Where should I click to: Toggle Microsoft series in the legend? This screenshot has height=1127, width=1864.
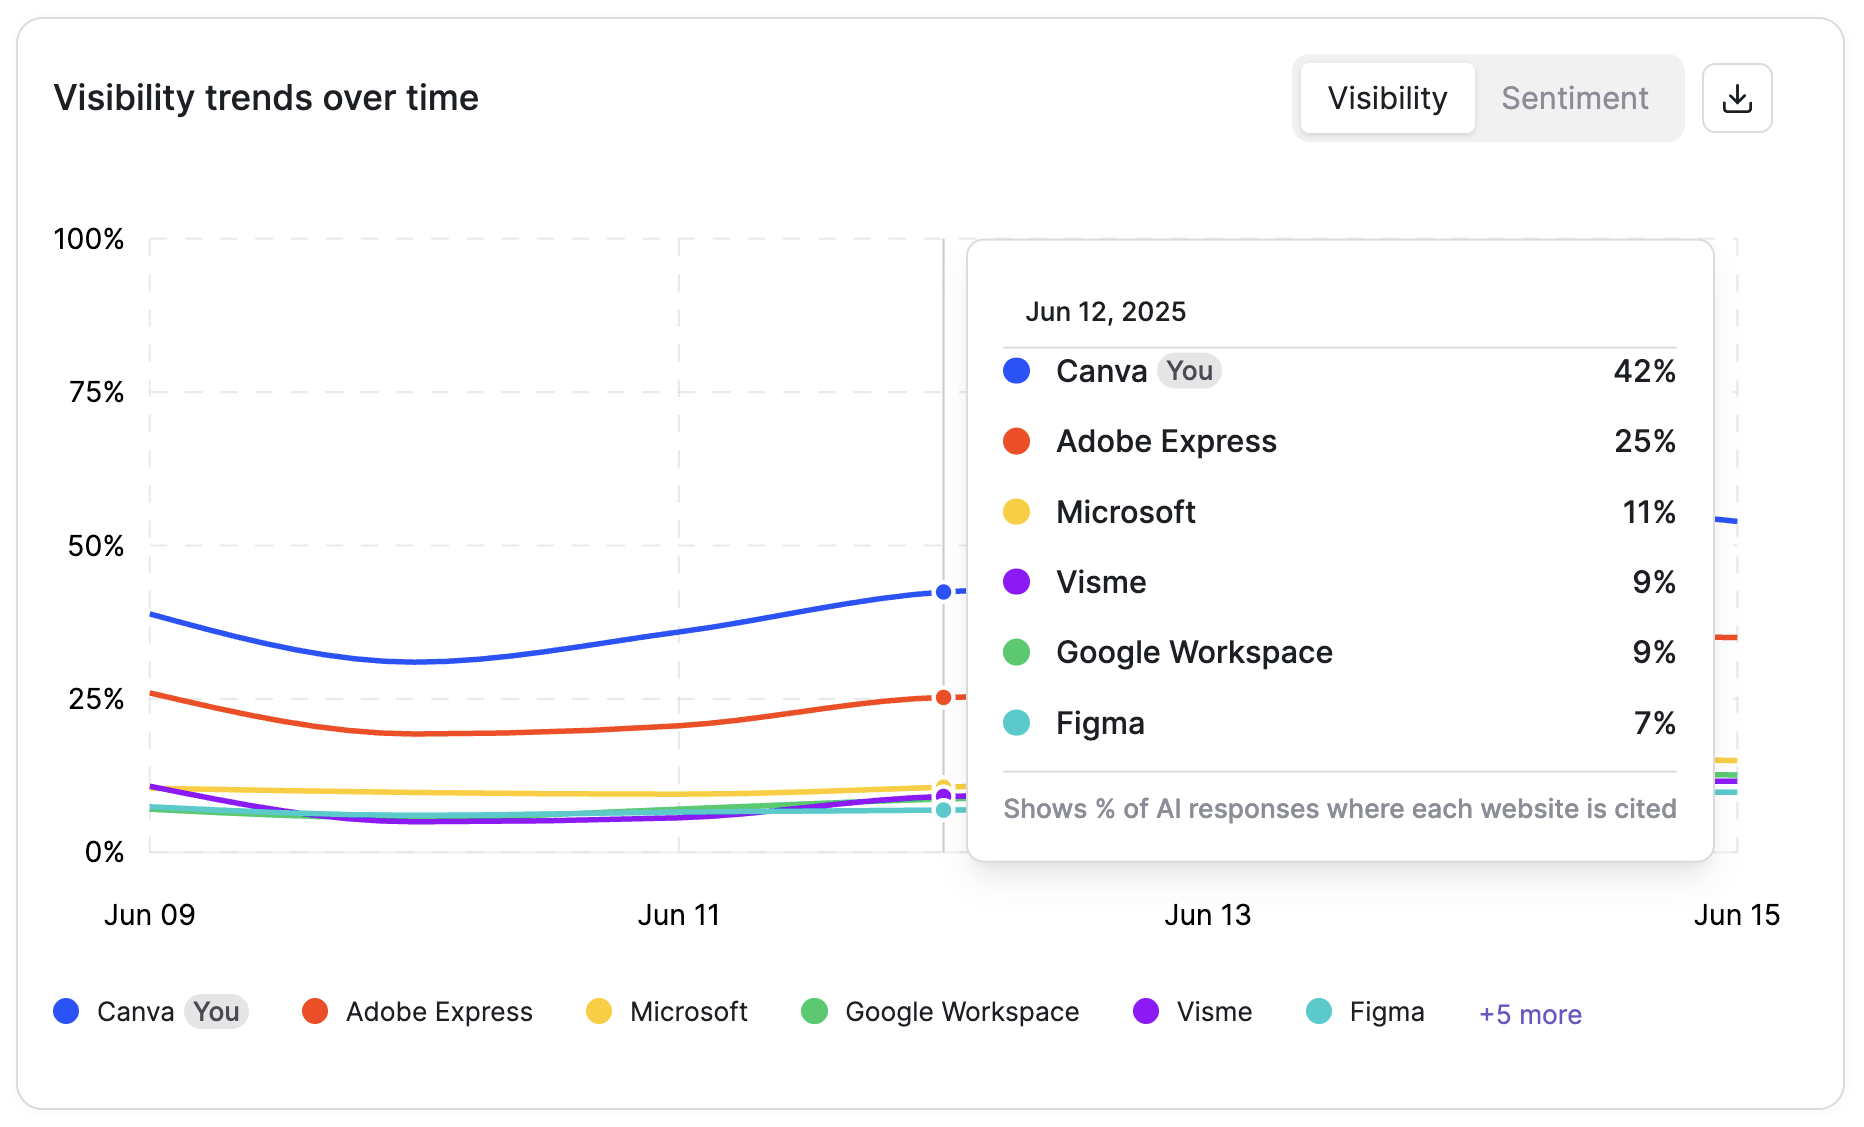point(667,1012)
